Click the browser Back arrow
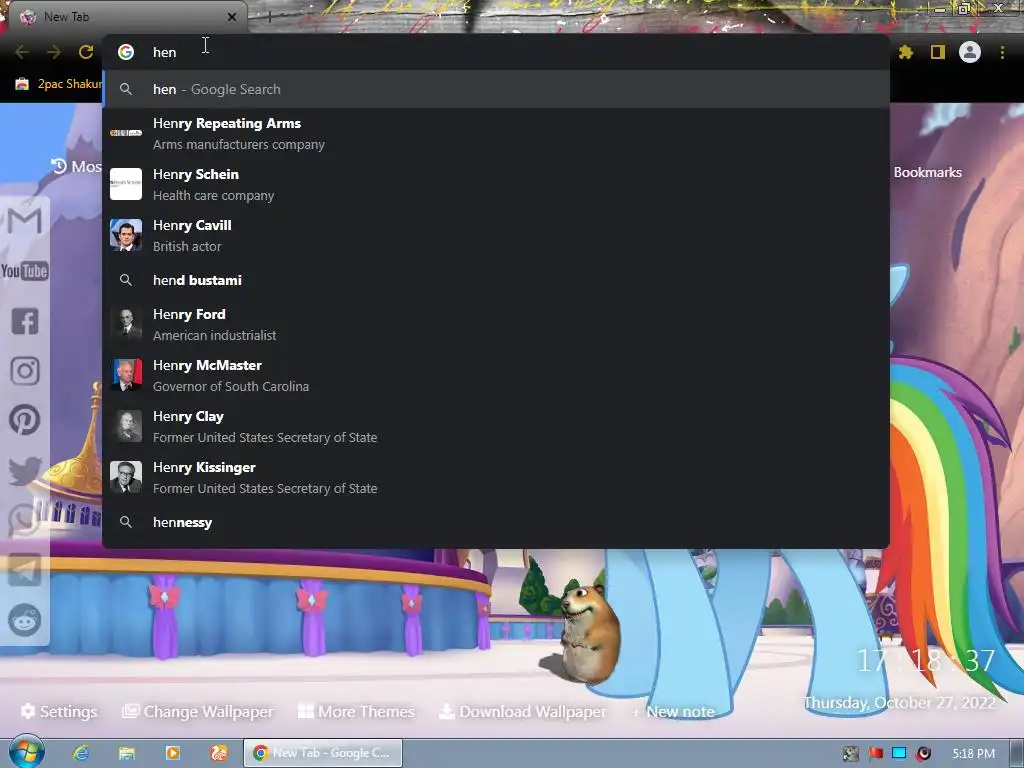 click(22, 52)
